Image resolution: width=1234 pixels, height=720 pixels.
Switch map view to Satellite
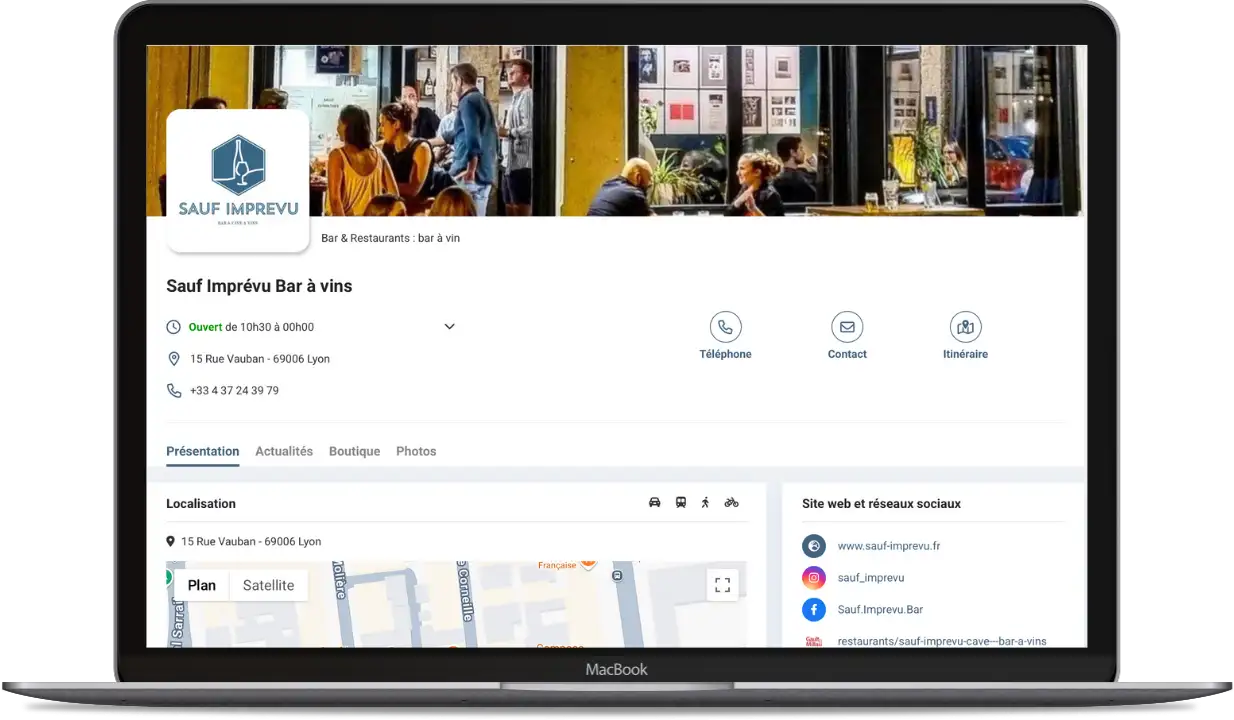point(268,584)
